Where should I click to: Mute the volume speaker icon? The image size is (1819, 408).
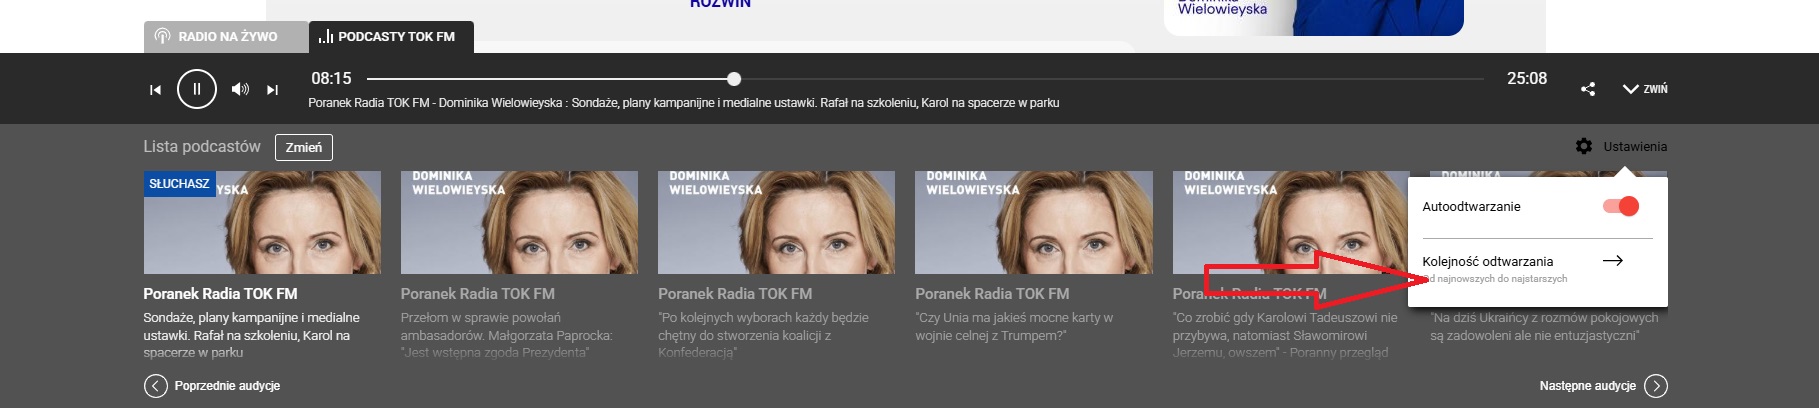240,89
